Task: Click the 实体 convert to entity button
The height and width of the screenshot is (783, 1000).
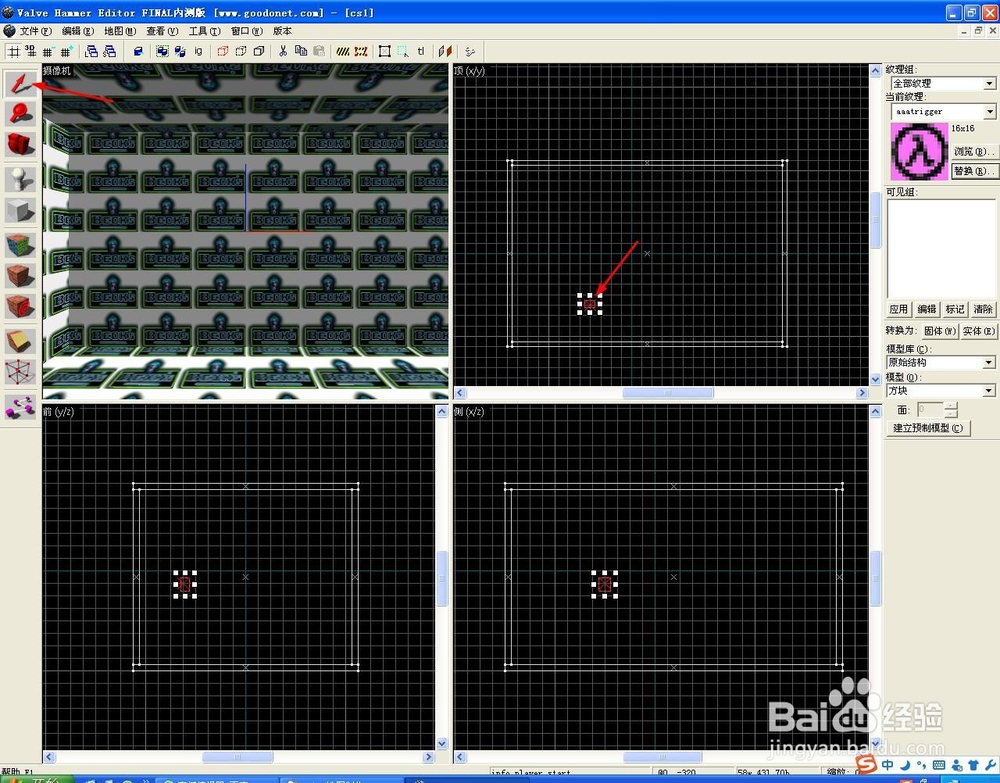Action: coord(978,331)
